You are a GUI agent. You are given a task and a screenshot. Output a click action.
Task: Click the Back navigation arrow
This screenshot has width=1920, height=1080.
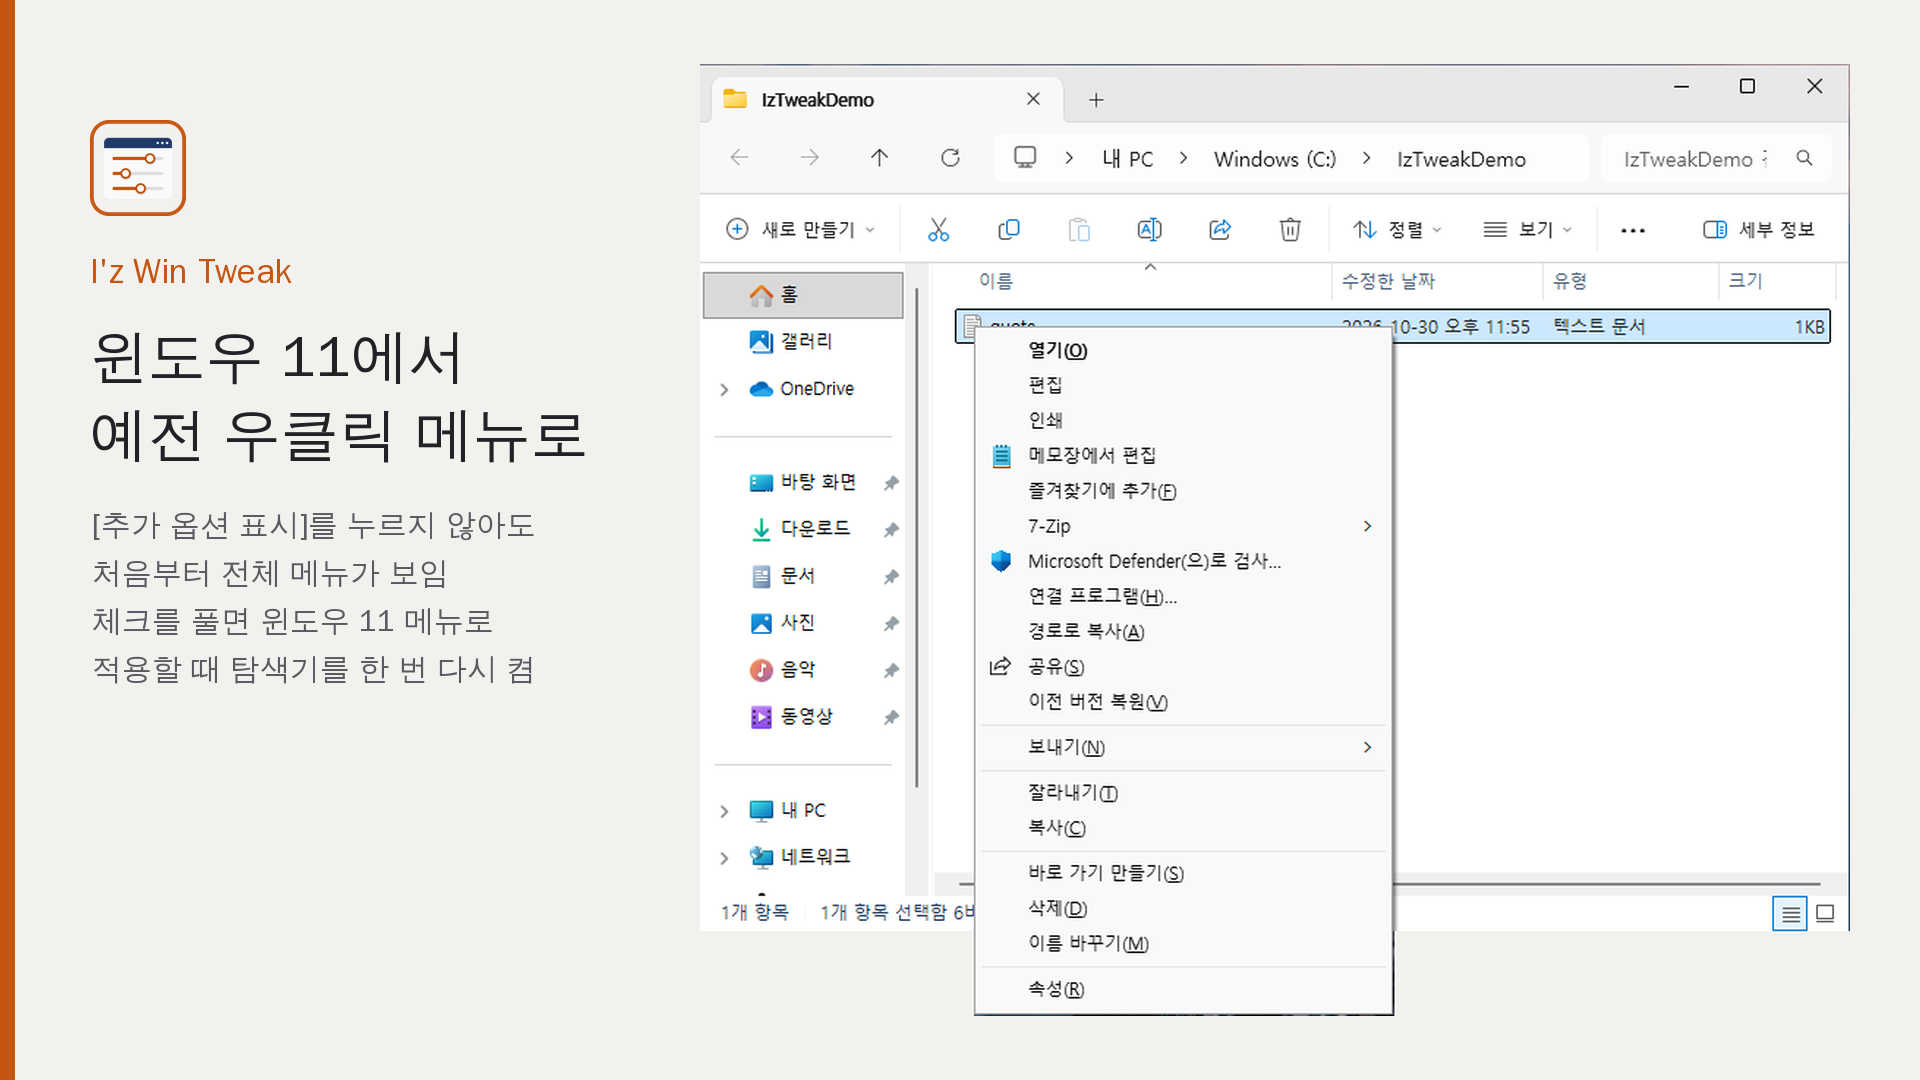pos(740,158)
